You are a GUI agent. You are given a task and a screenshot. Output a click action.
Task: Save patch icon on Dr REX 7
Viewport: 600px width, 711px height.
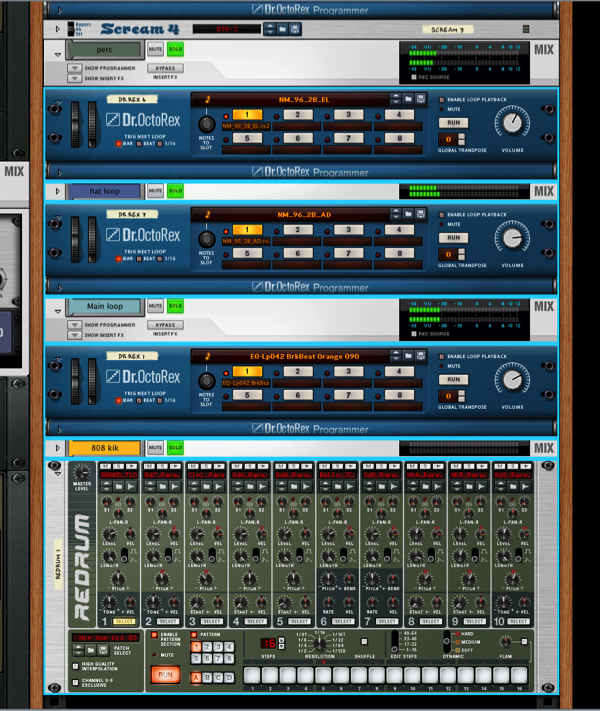pos(420,214)
